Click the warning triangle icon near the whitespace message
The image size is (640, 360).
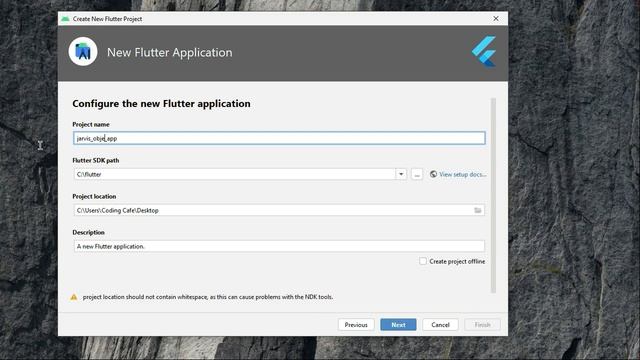coord(74,297)
